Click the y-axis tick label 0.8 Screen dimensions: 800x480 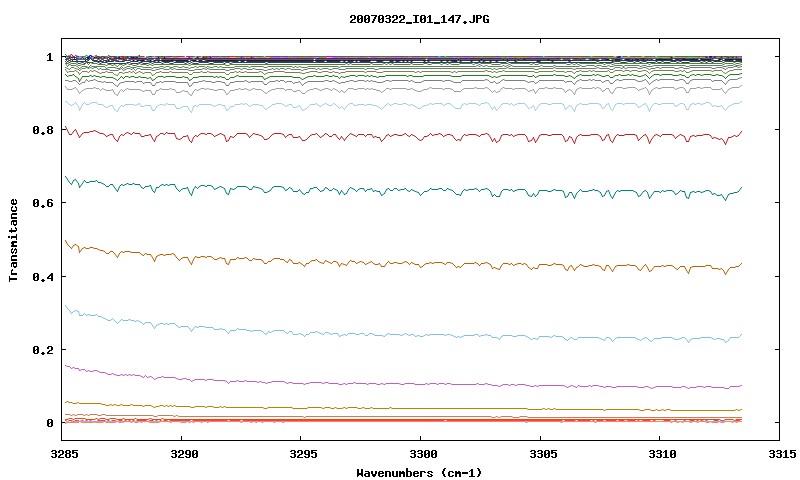coord(43,130)
